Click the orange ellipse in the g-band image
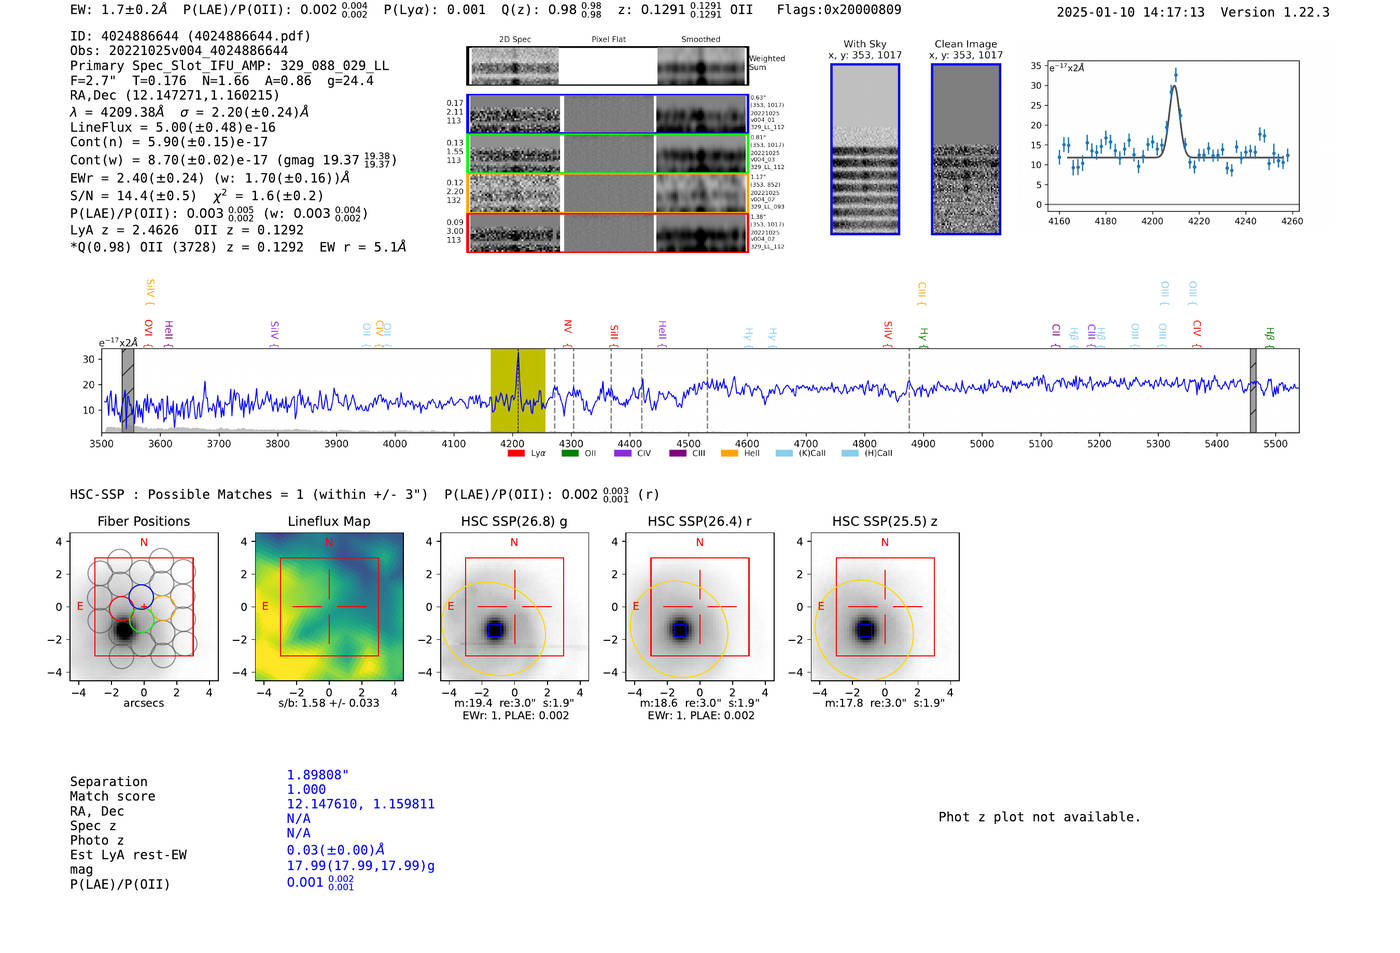1400x953 pixels. (x=494, y=627)
